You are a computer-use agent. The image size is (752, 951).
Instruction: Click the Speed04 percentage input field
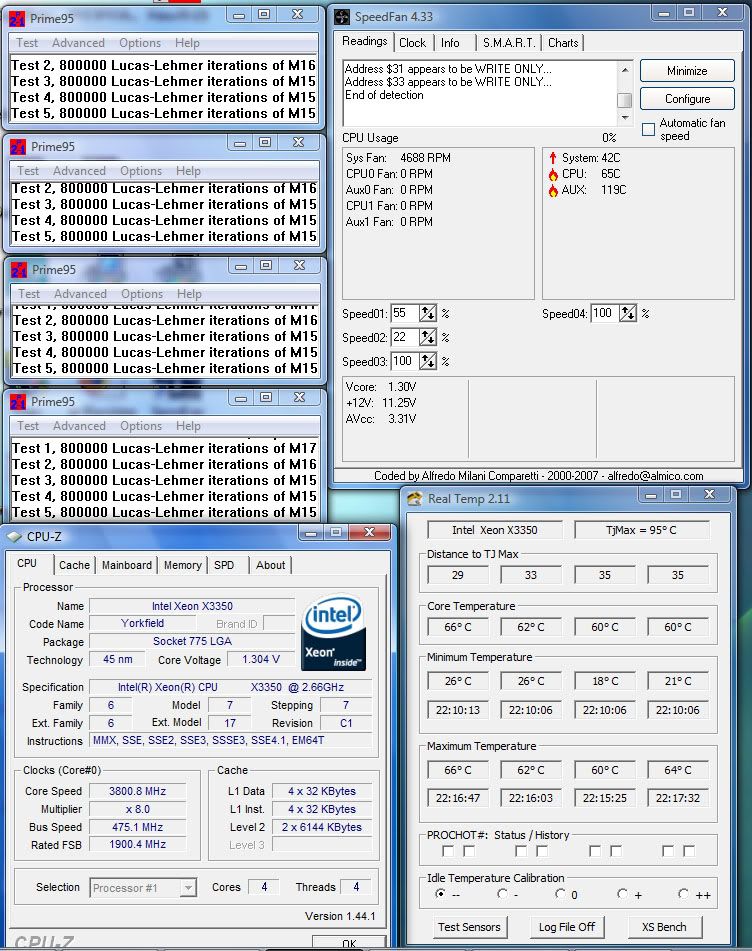[605, 313]
